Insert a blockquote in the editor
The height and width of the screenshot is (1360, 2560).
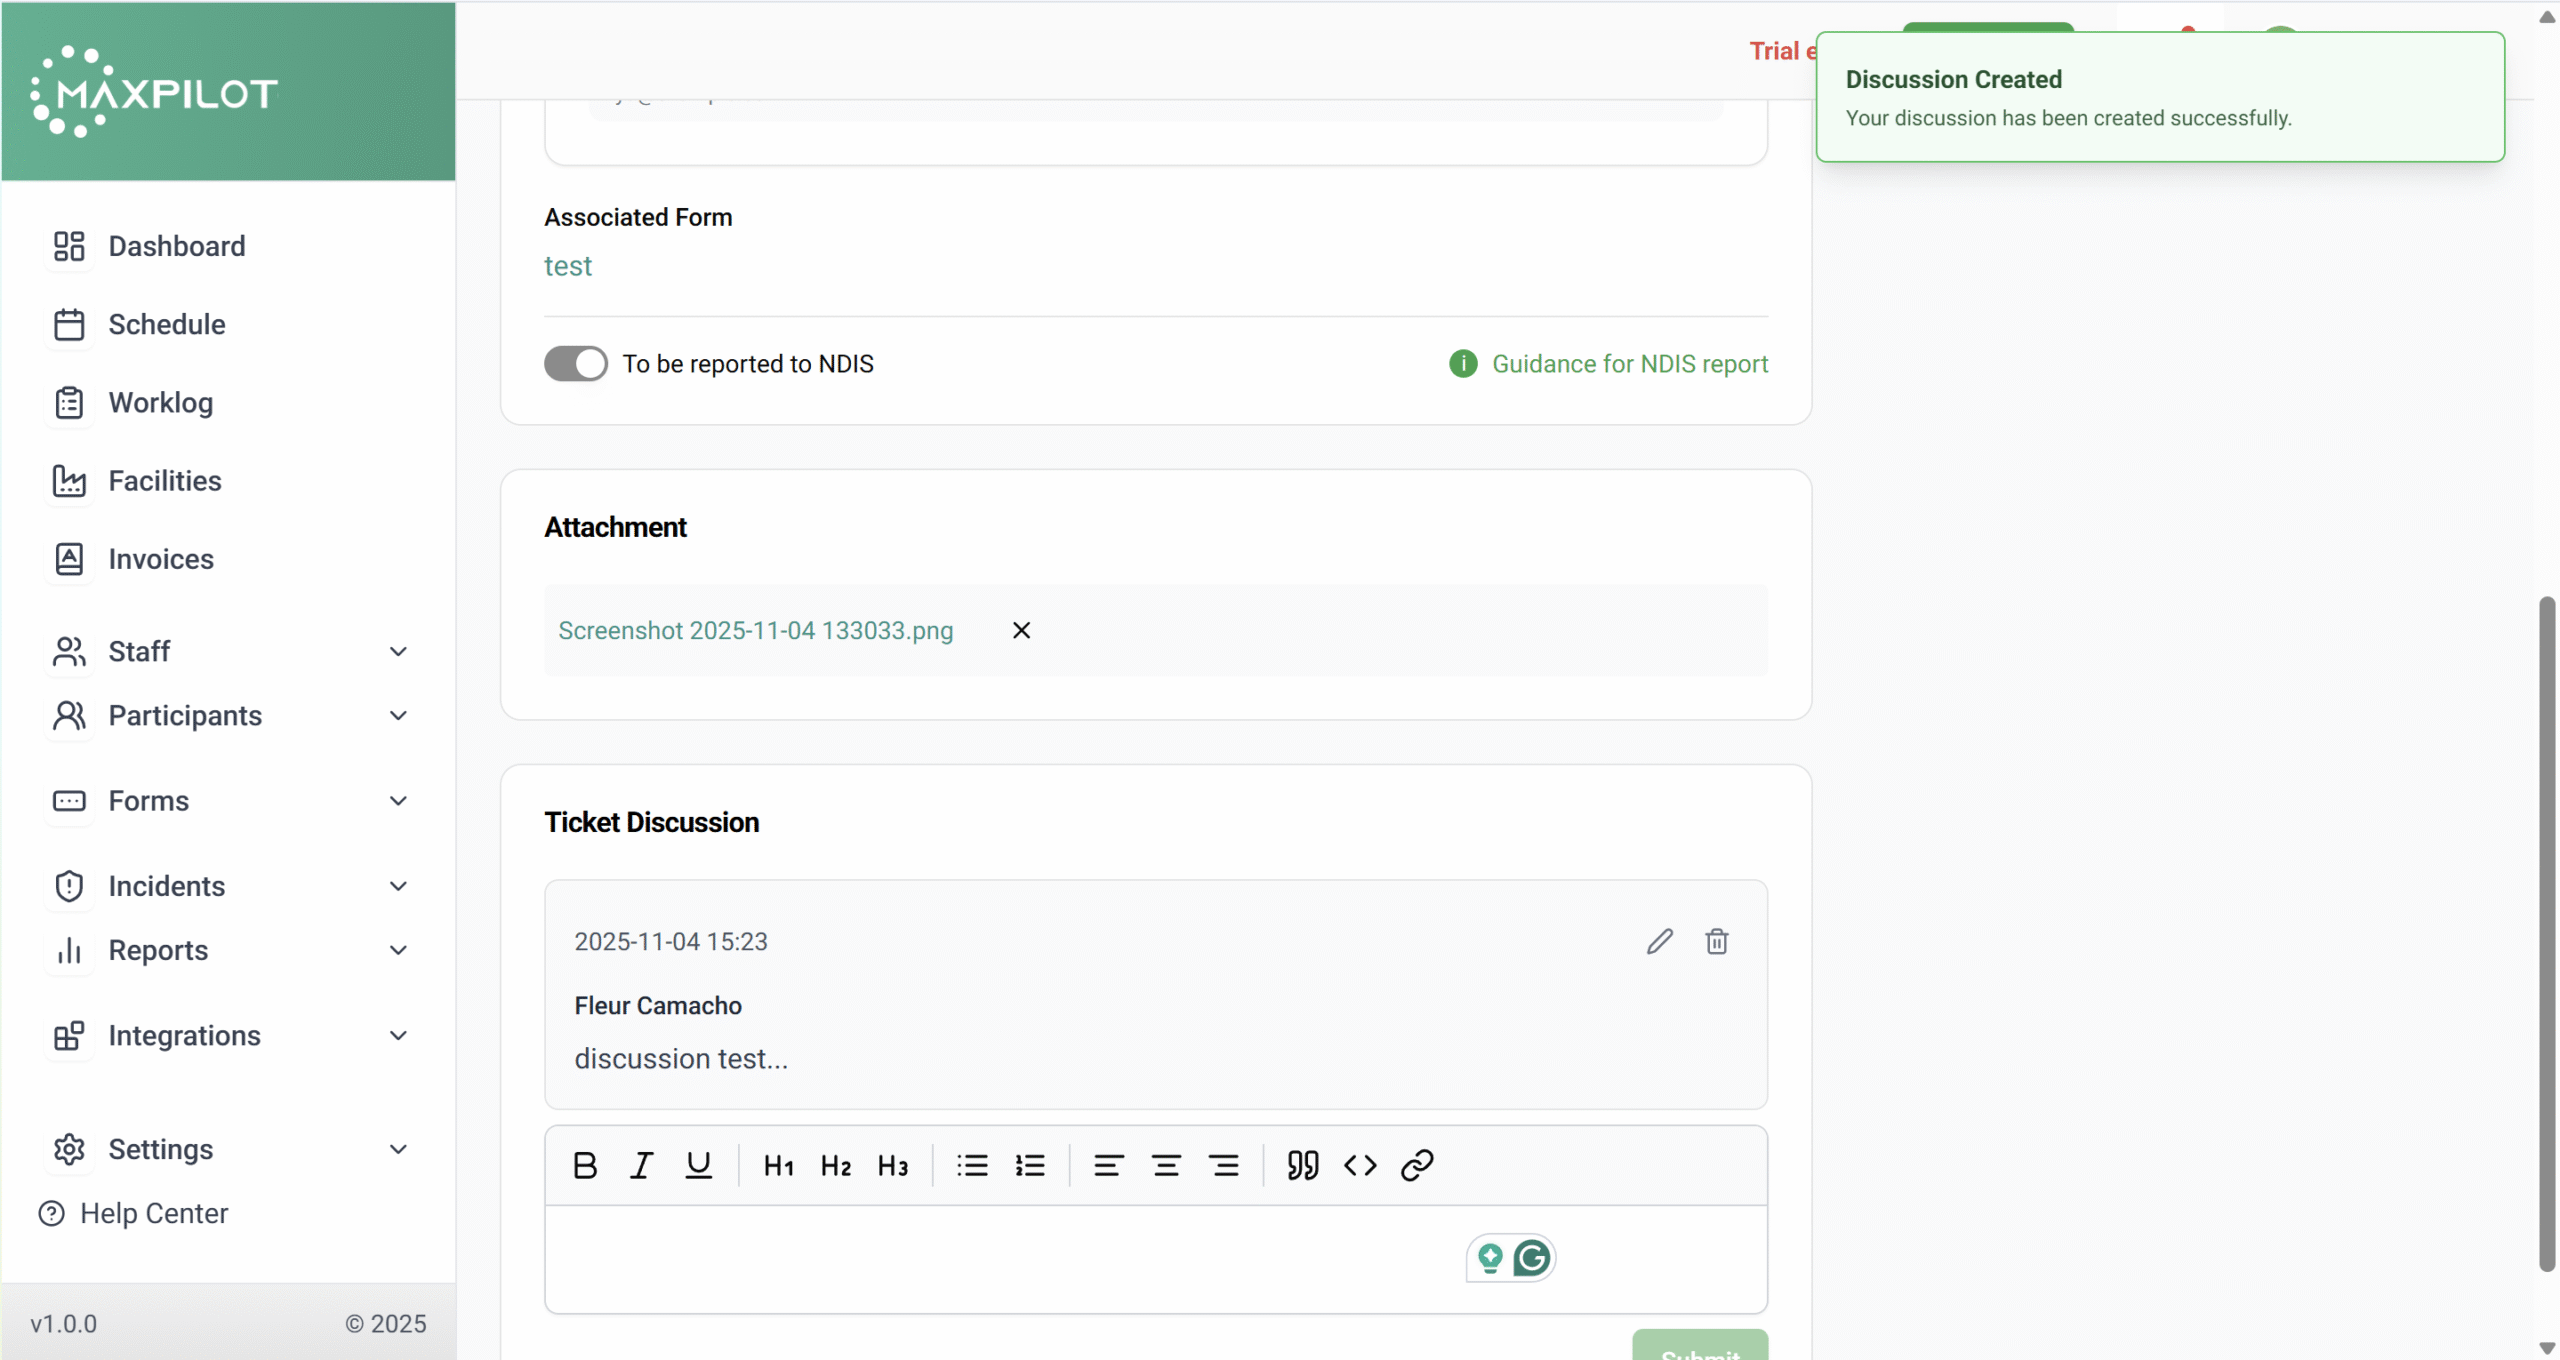coord(1302,1165)
